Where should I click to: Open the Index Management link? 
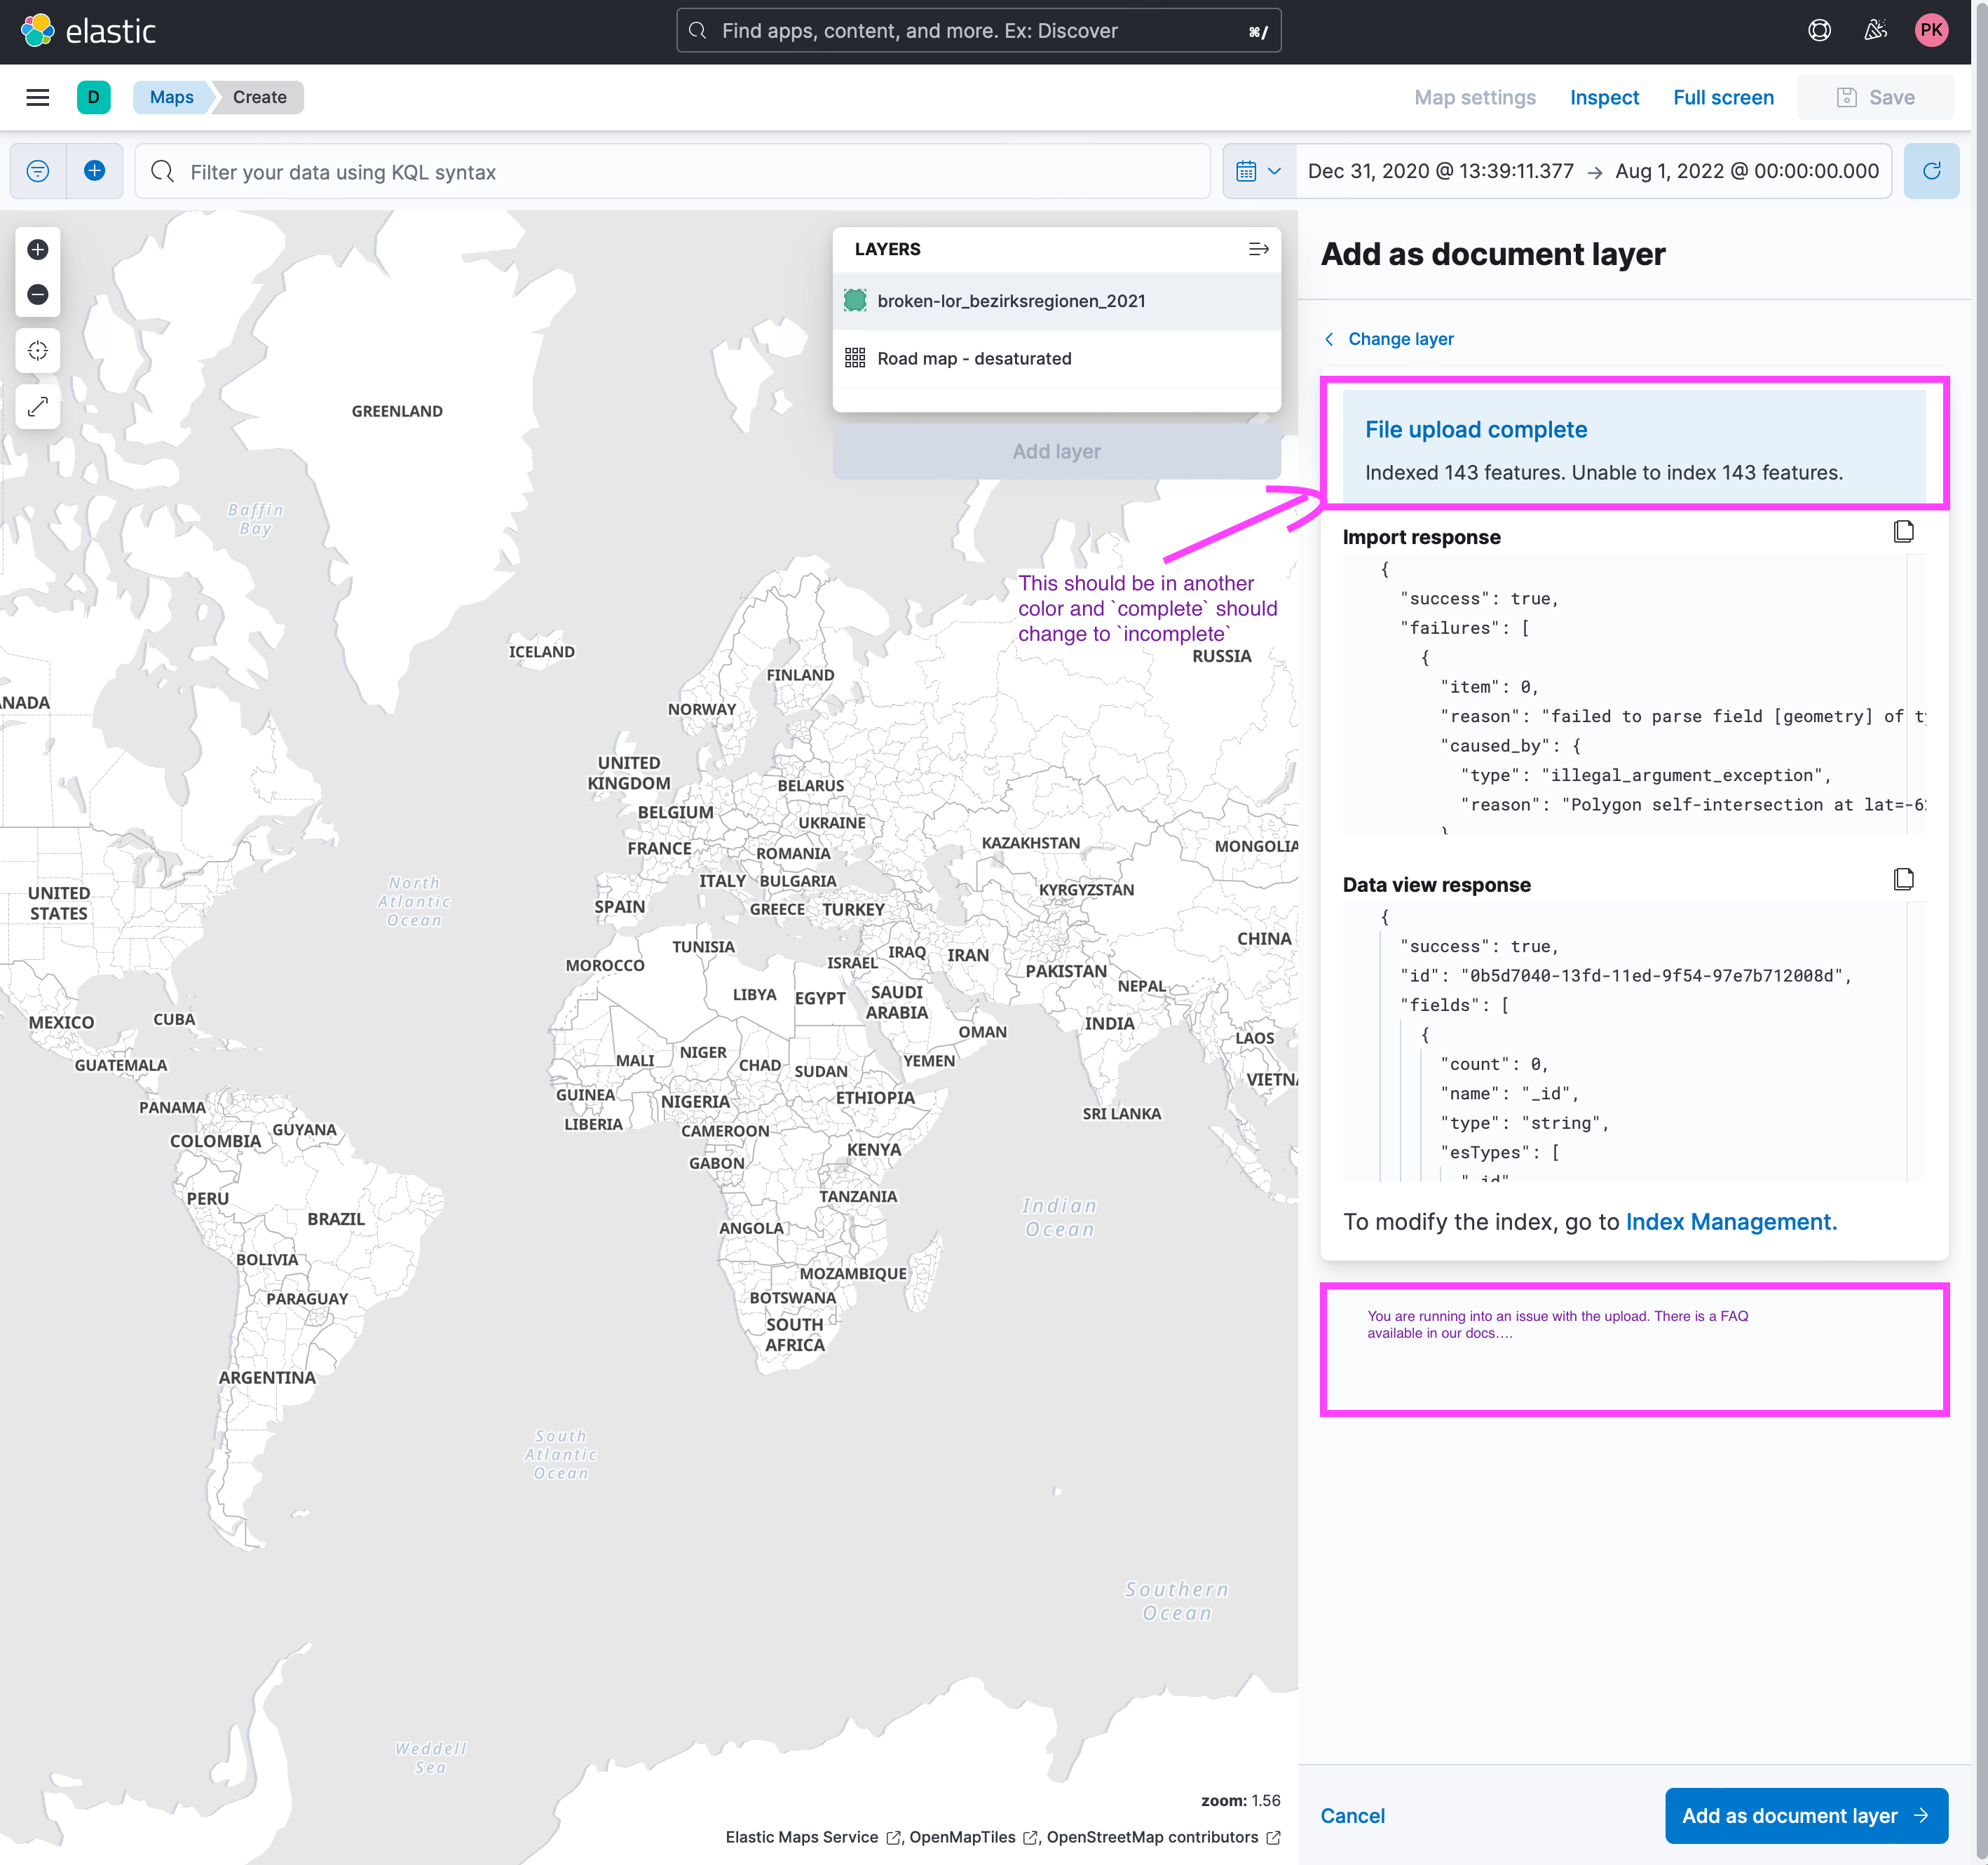click(x=1731, y=1222)
